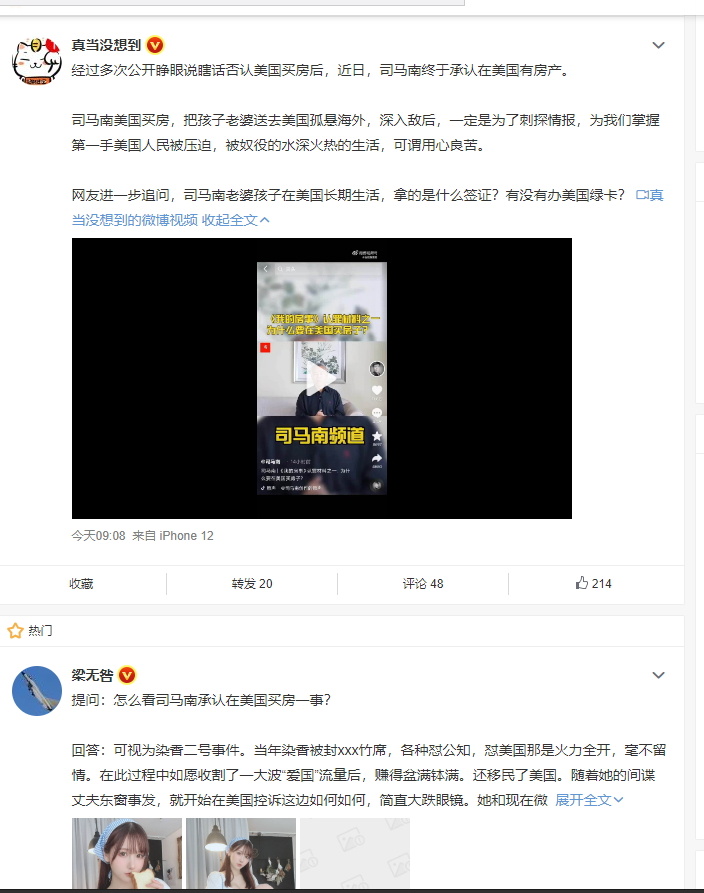
Task: Expand 梁无咎 post options chevron
Action: pos(658,675)
